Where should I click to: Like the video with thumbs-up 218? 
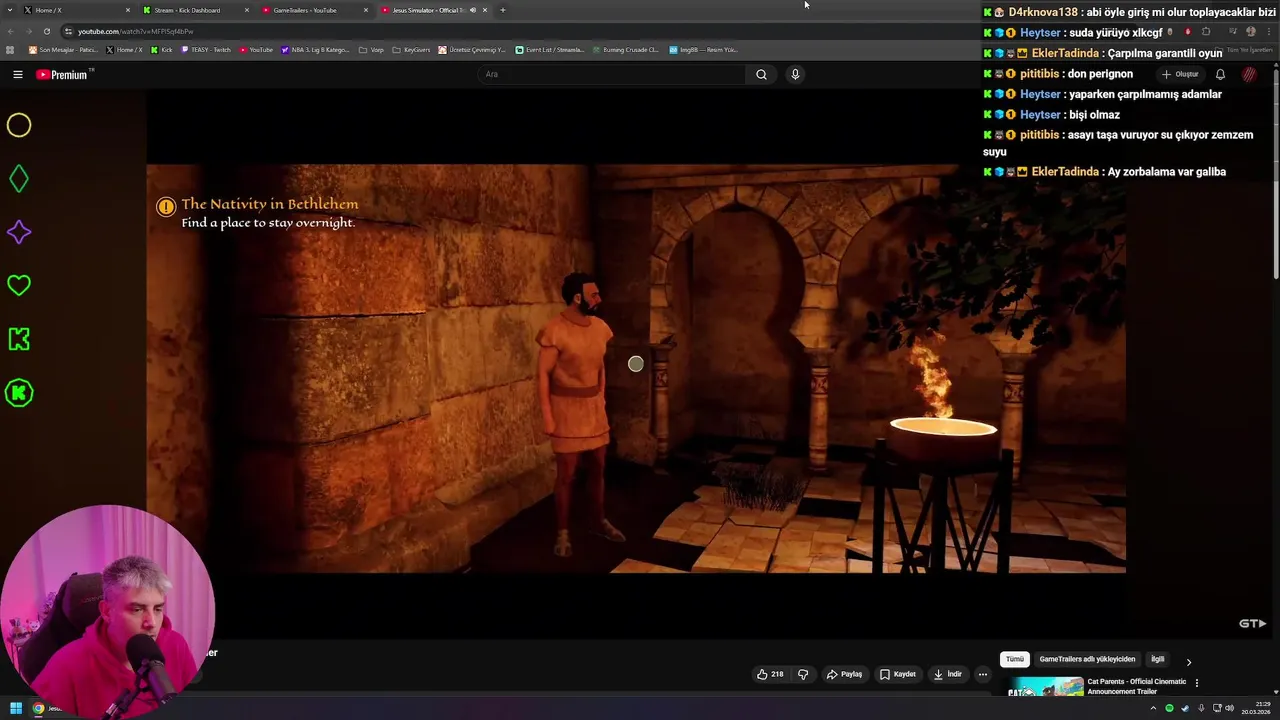coord(770,674)
